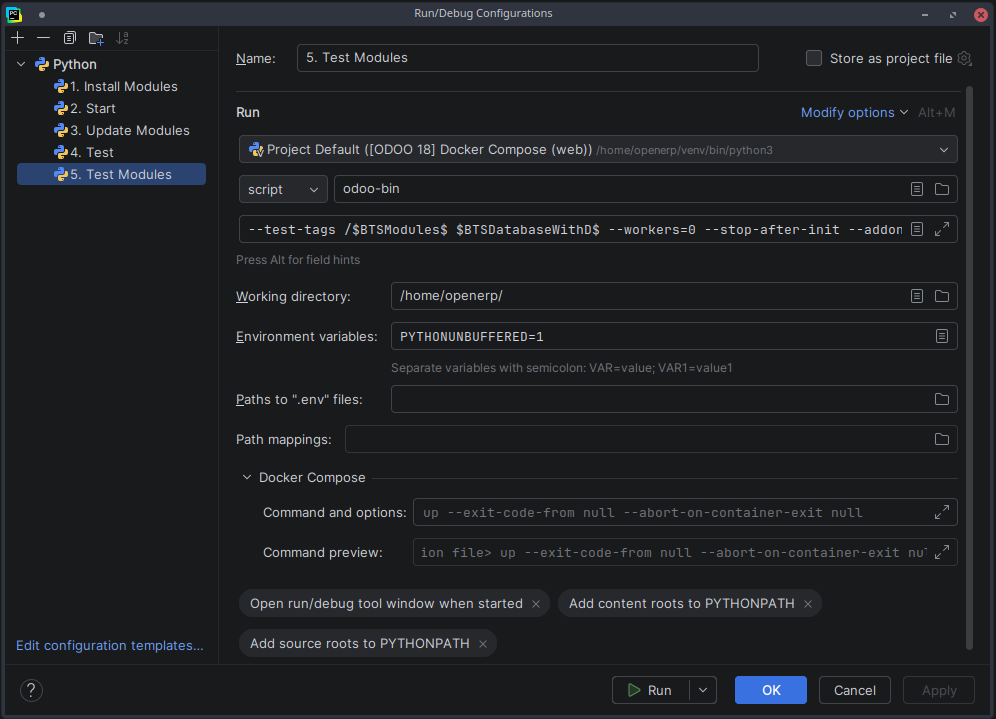Expand the script parameters field

(x=942, y=229)
